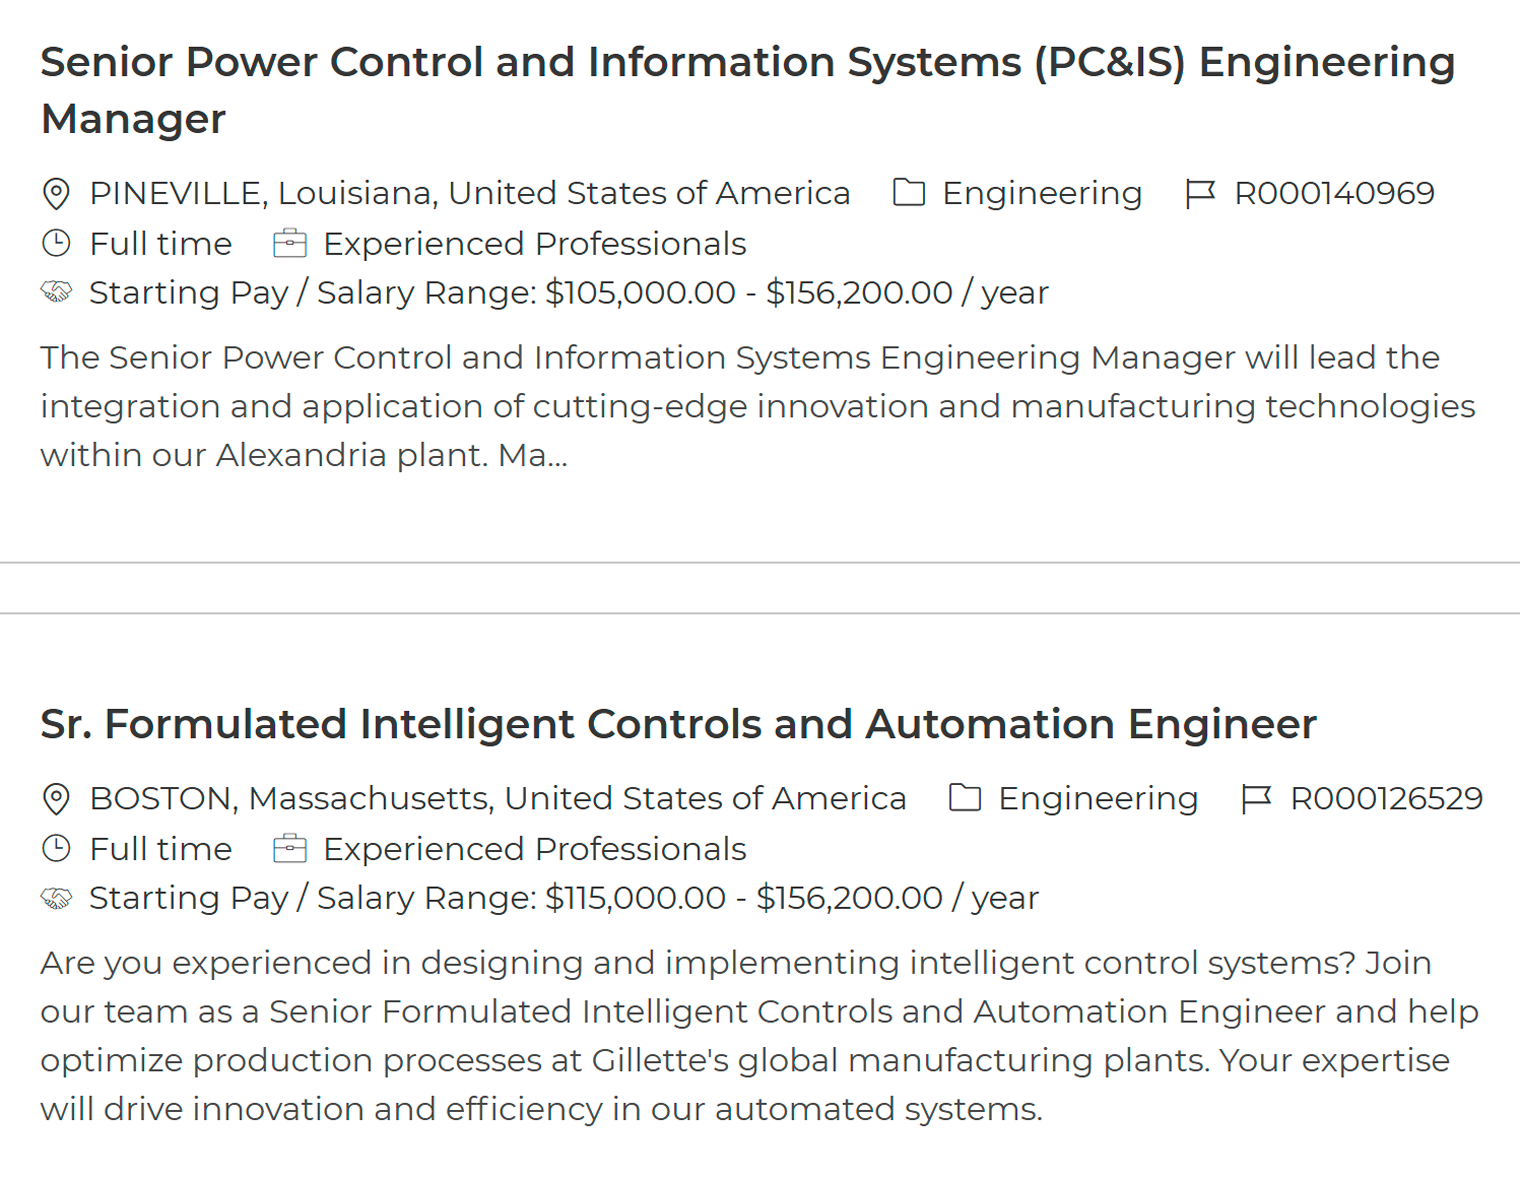Open the Sr. Formulated Intelligent Controls job
The image size is (1520, 1178).
pos(678,724)
